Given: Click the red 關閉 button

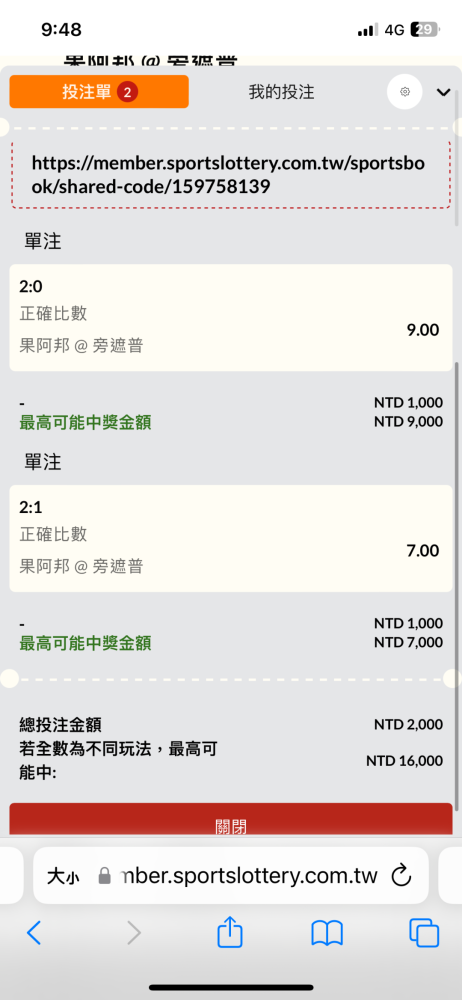Looking at the screenshot, I should tap(230, 820).
